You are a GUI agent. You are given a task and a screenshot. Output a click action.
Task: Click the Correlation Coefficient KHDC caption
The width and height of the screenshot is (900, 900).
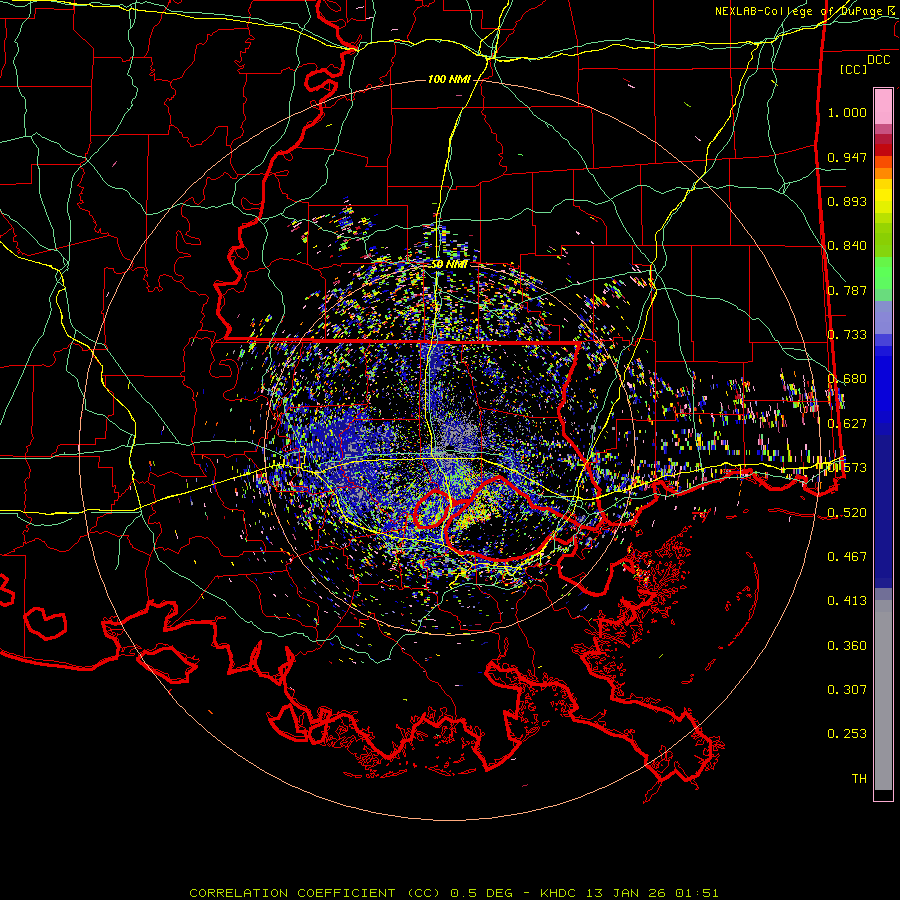[x=454, y=893]
